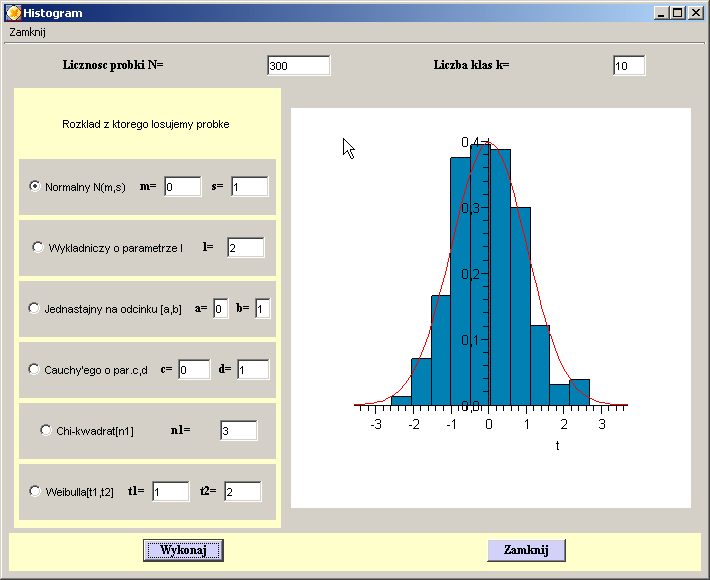
Task: Choose Jednastajny na odcinku [a,b] option
Action: coord(34,309)
